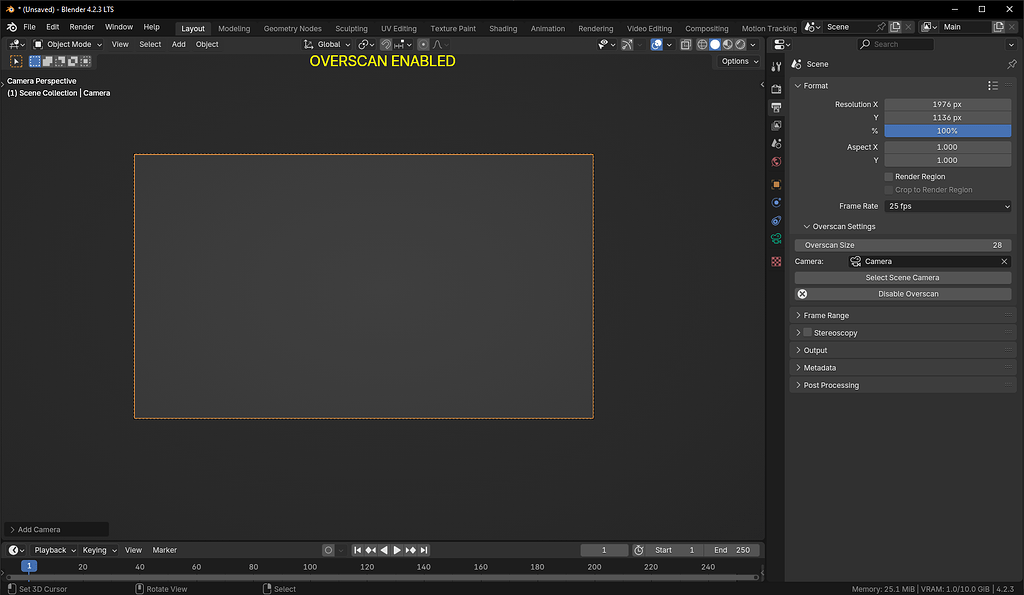Open the Global transform orientation dropdown
The width and height of the screenshot is (1024, 595).
[327, 44]
